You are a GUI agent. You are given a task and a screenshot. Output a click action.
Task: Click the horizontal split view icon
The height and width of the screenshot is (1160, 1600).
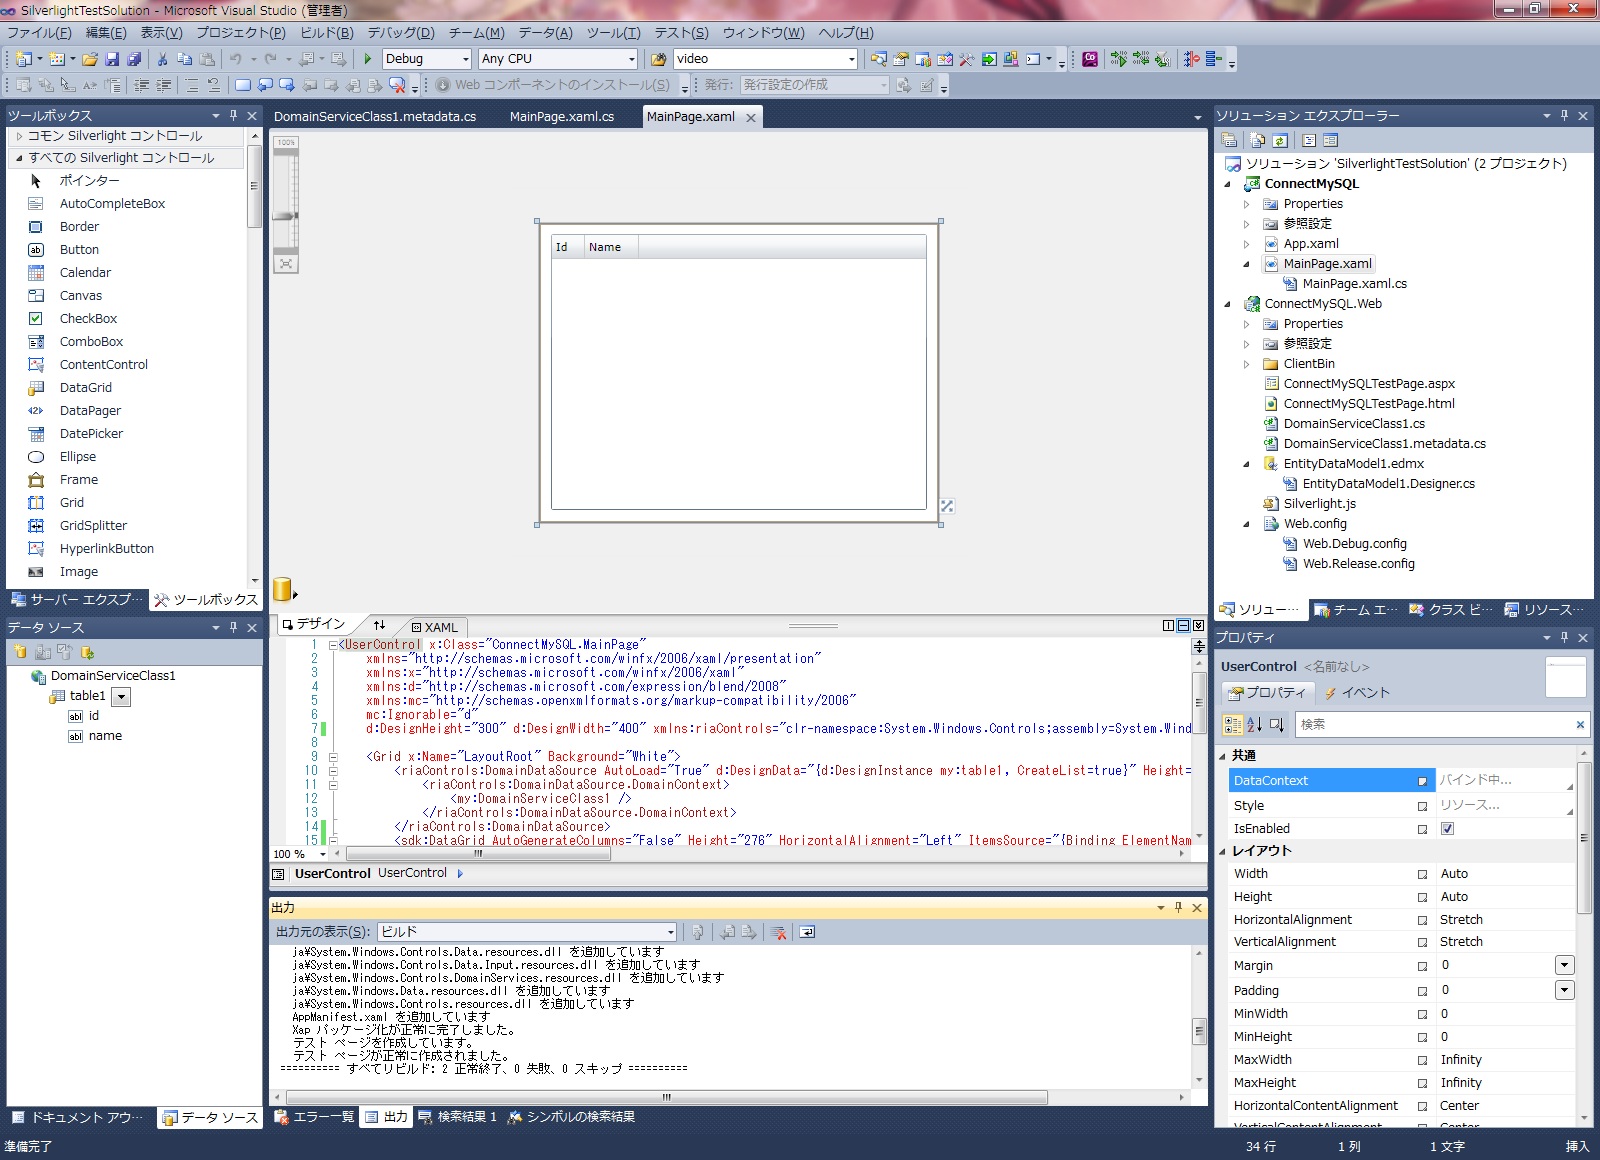(x=1183, y=625)
